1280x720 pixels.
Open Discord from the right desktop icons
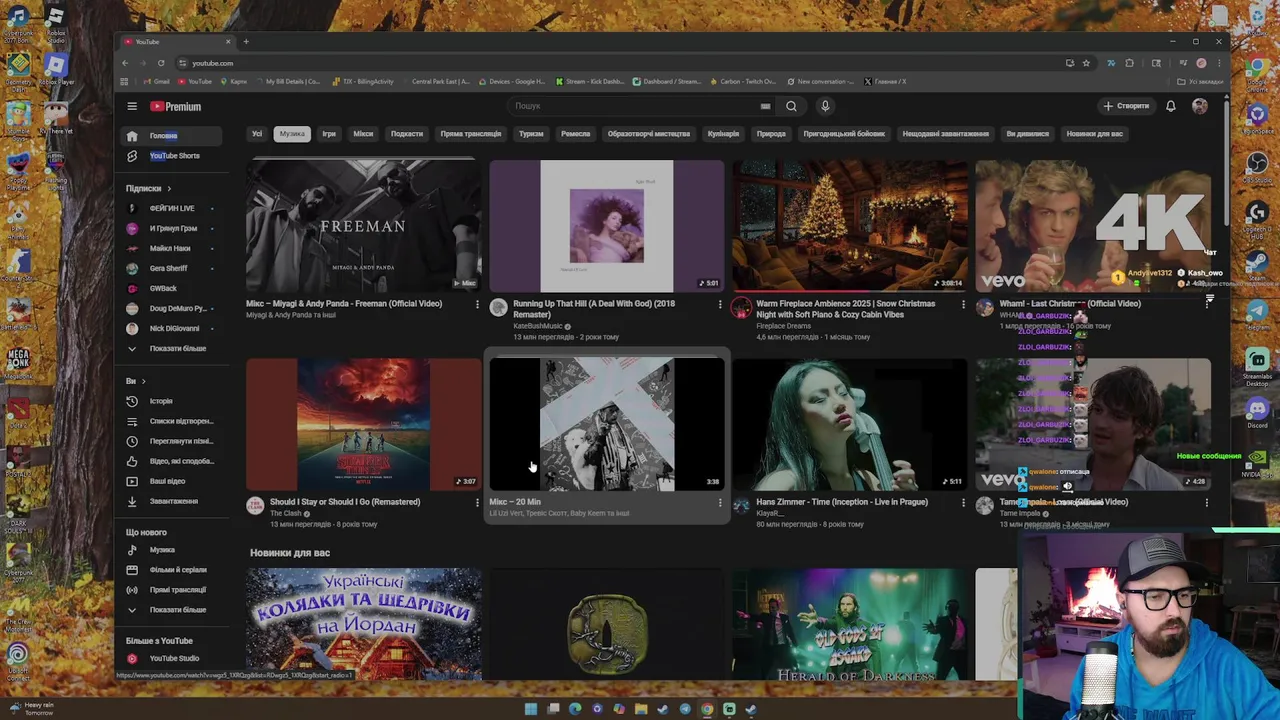click(1257, 411)
